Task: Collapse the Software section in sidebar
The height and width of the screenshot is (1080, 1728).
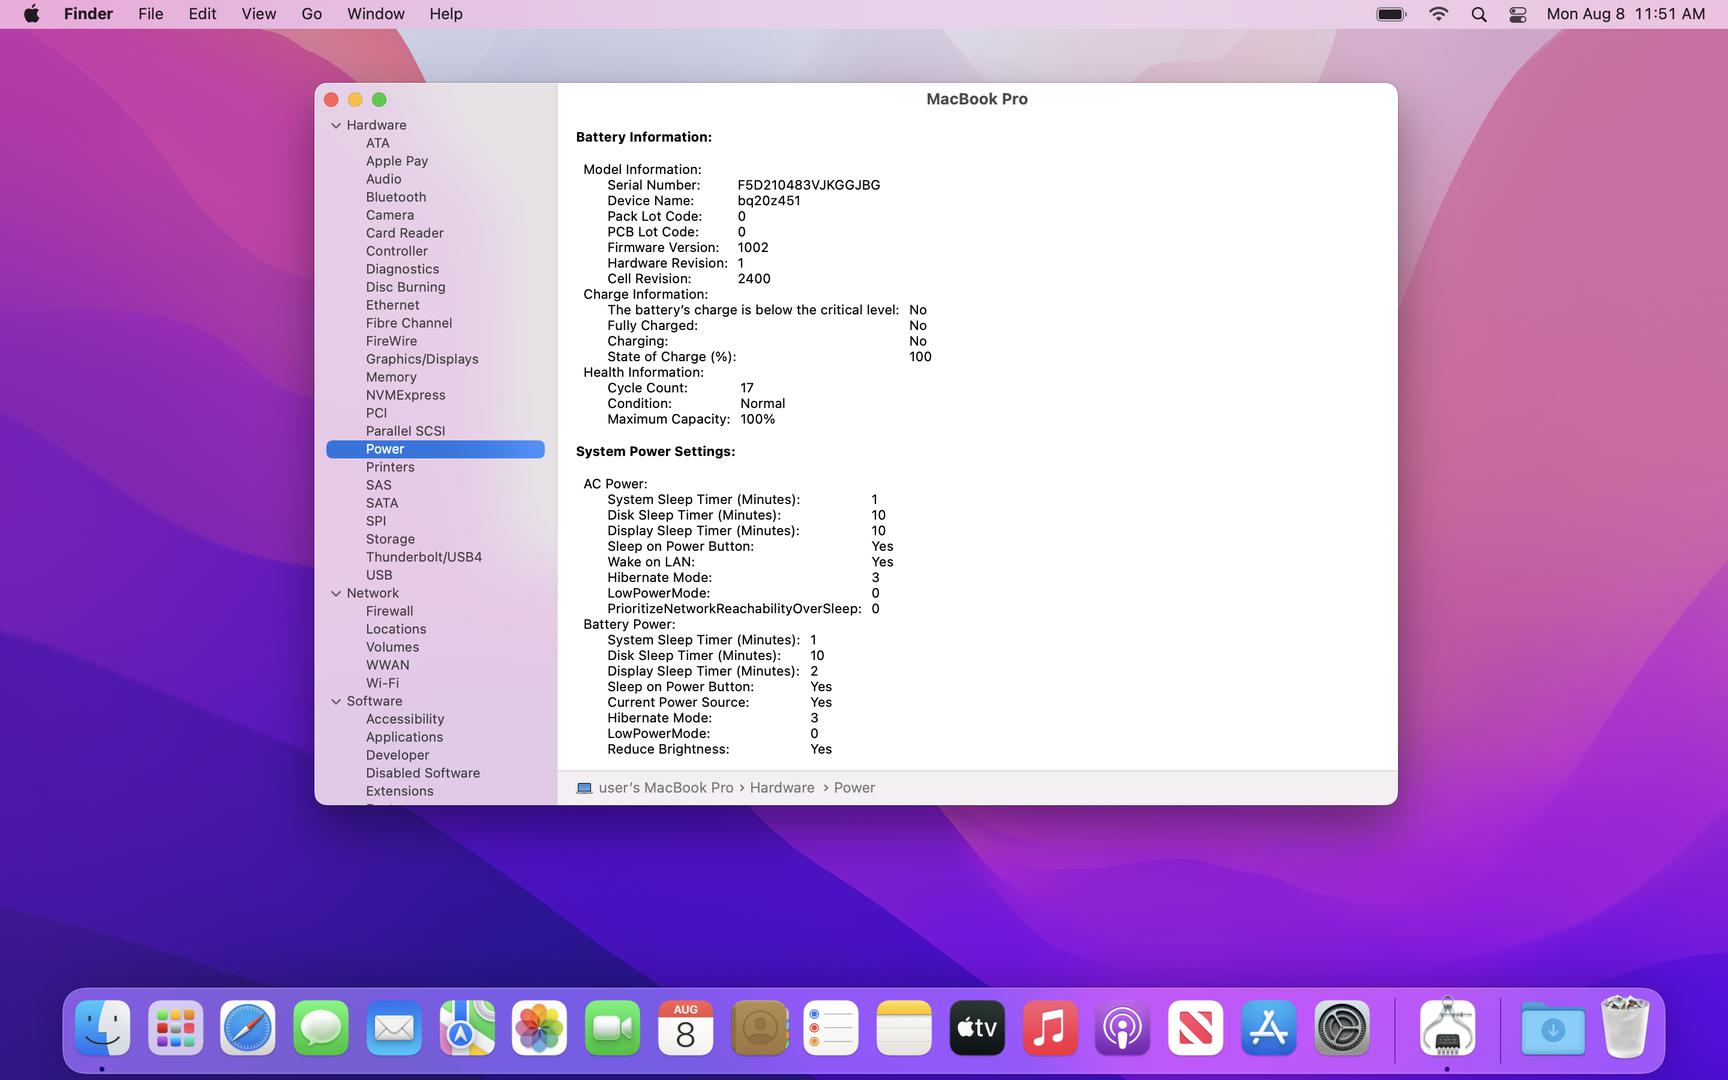Action: click(336, 701)
